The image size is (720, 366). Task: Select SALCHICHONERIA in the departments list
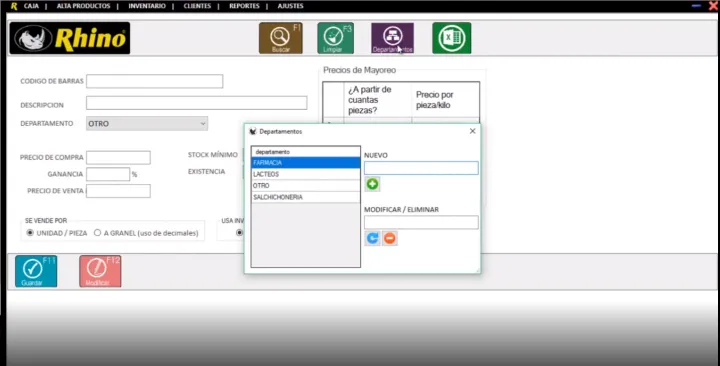tap(306, 197)
